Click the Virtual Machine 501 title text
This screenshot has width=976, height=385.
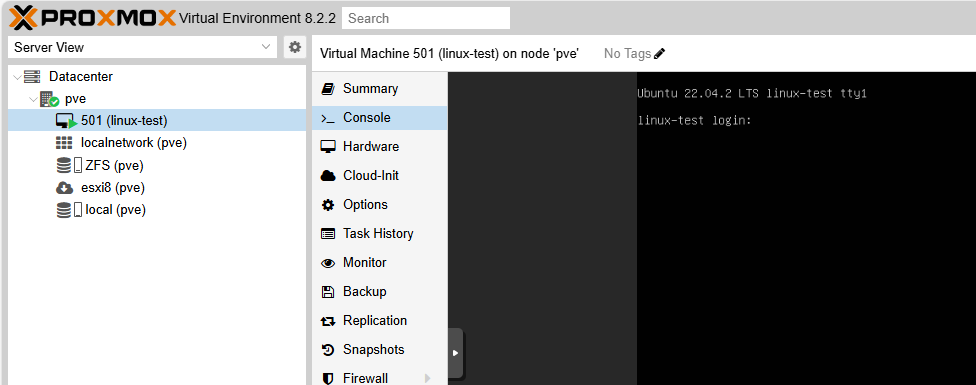pos(449,54)
